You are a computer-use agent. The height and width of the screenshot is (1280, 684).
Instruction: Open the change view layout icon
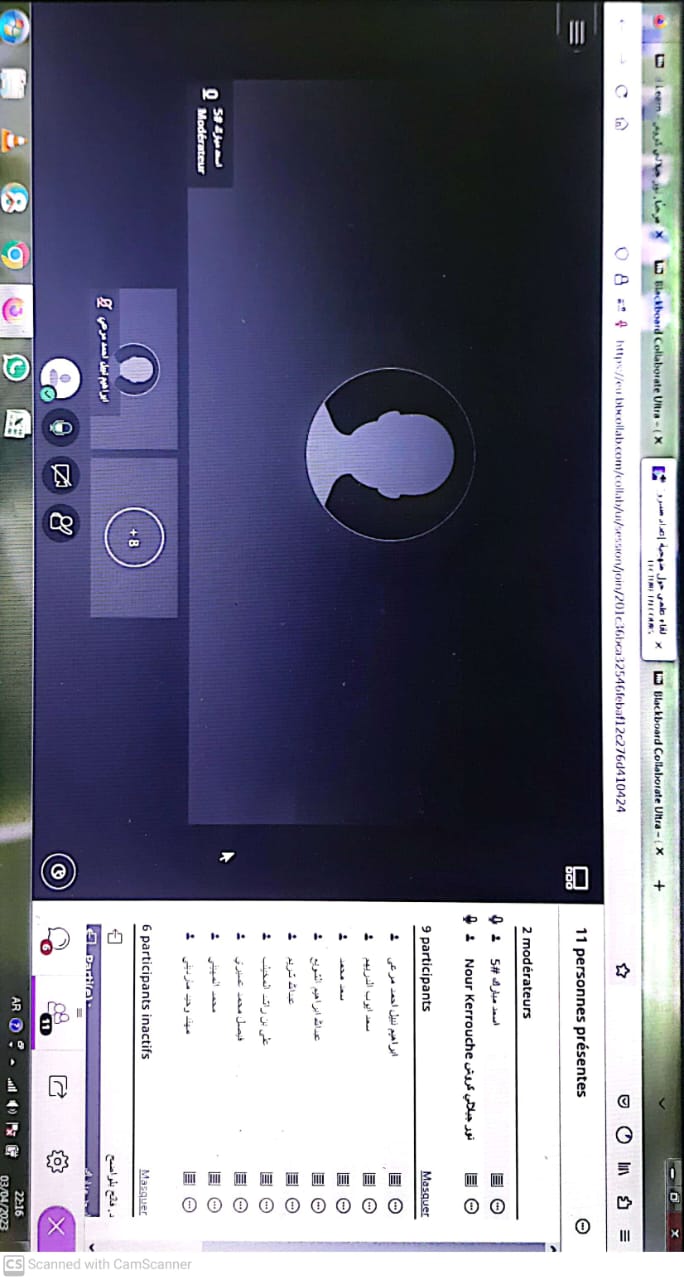(x=576, y=878)
